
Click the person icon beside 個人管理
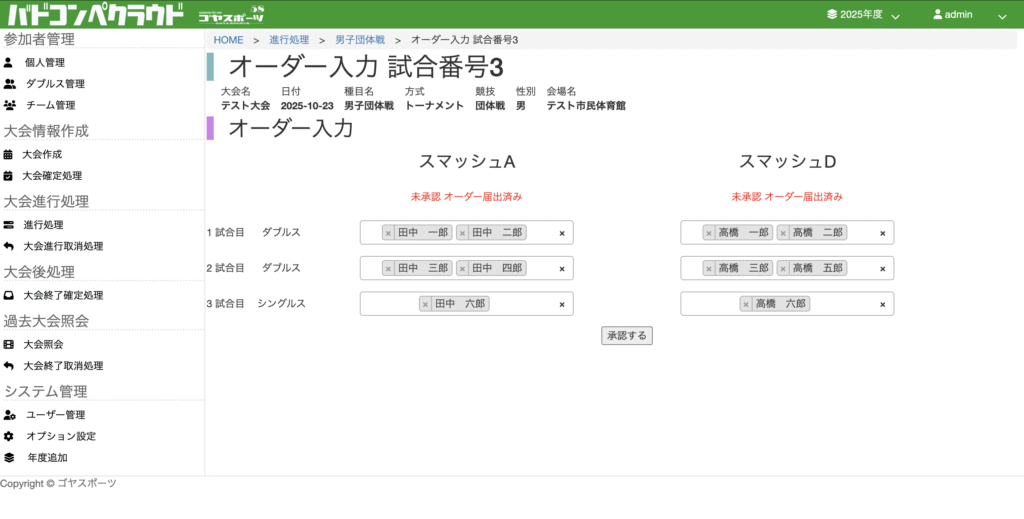point(9,63)
